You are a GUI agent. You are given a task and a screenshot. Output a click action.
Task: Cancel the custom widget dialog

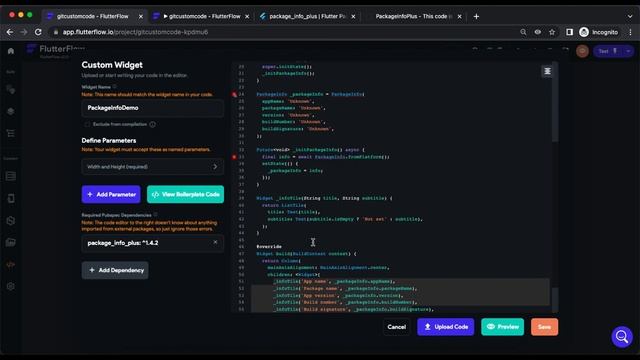coord(396,327)
